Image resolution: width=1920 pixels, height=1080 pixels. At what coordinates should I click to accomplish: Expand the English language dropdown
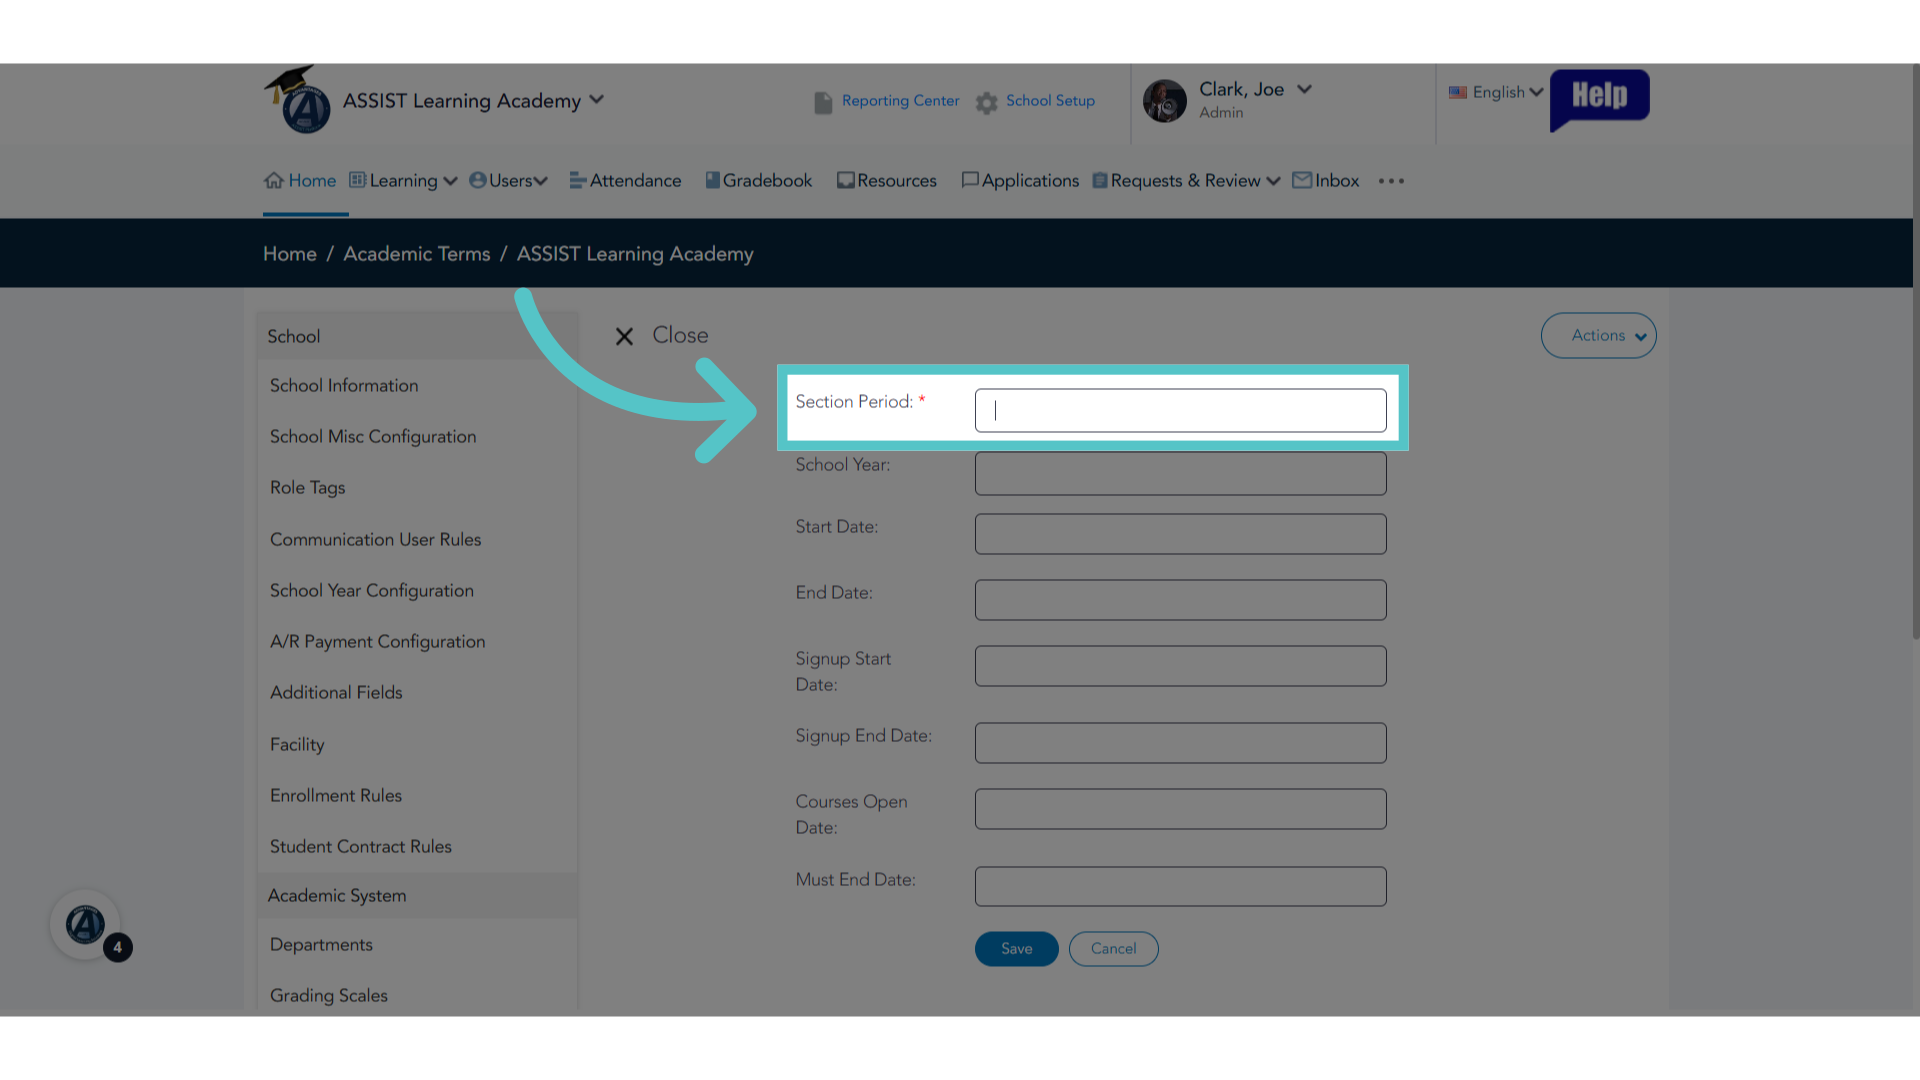(1496, 92)
